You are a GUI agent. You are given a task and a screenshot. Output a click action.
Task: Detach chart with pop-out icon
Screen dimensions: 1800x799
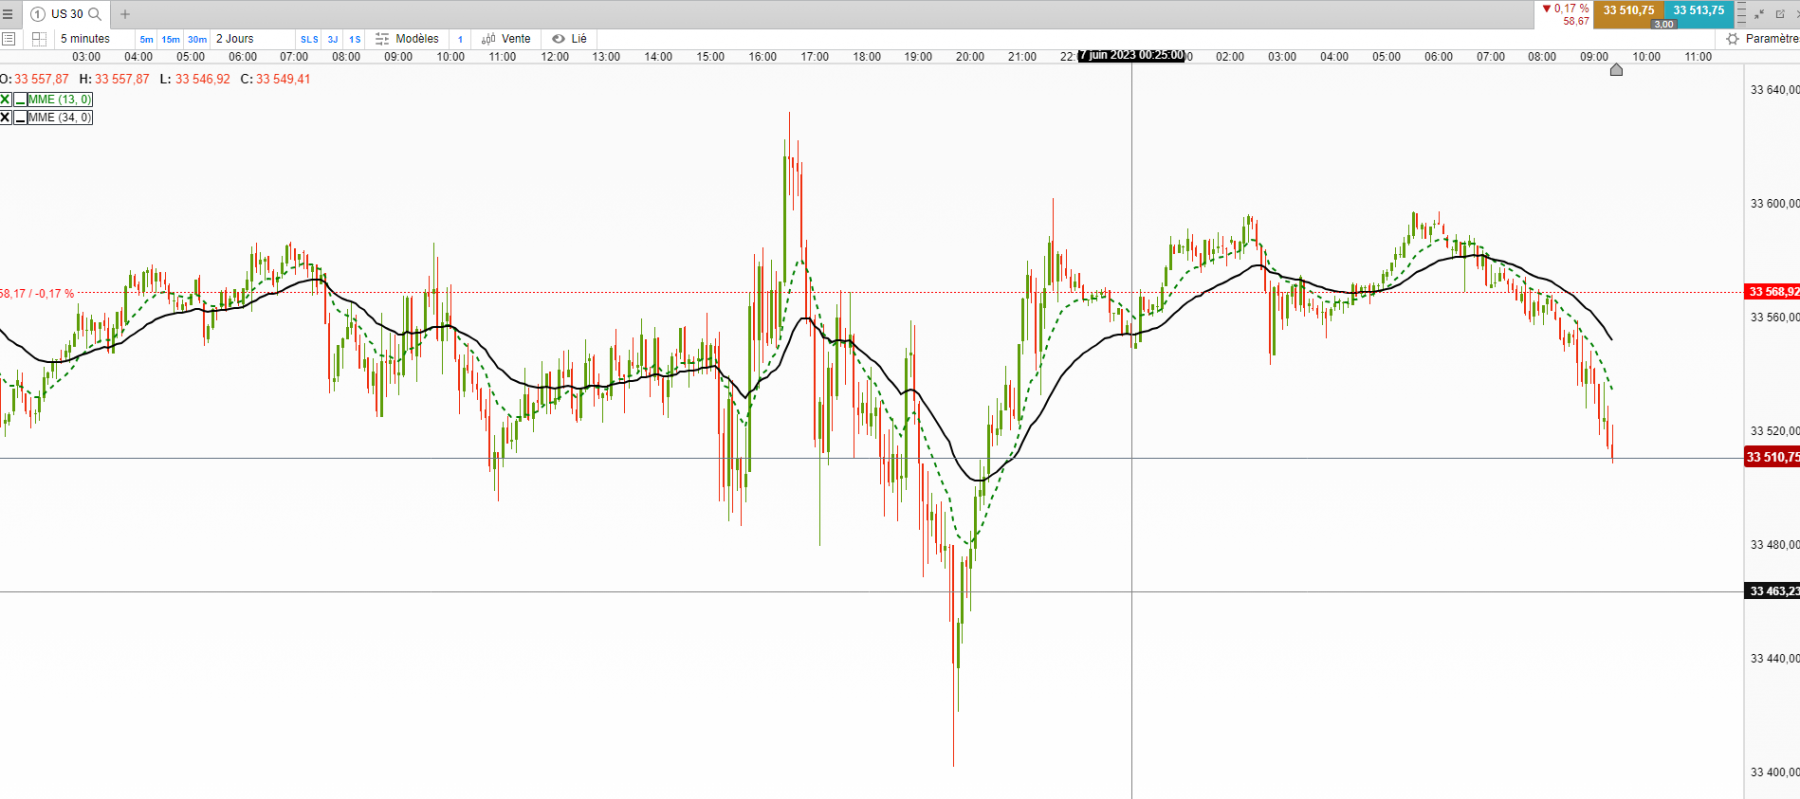tap(1780, 14)
